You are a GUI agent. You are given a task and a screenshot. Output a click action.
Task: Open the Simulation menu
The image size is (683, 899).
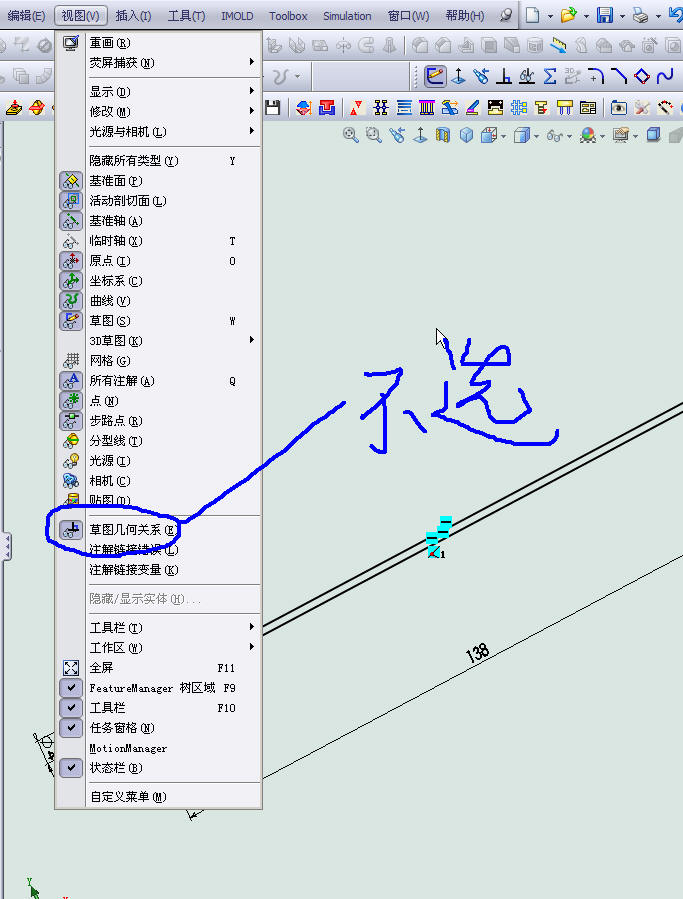pyautogui.click(x=347, y=16)
